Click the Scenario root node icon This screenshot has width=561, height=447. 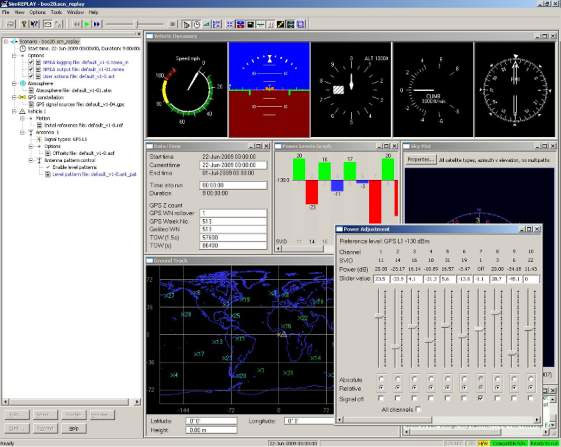pos(14,42)
